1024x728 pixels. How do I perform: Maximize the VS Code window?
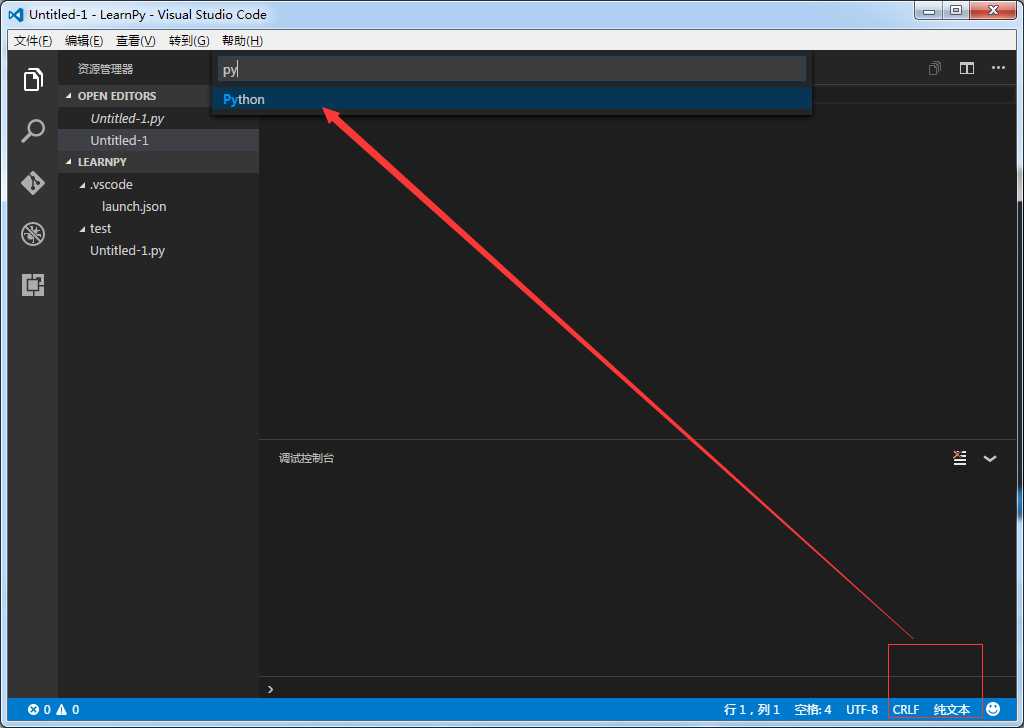[x=955, y=11]
